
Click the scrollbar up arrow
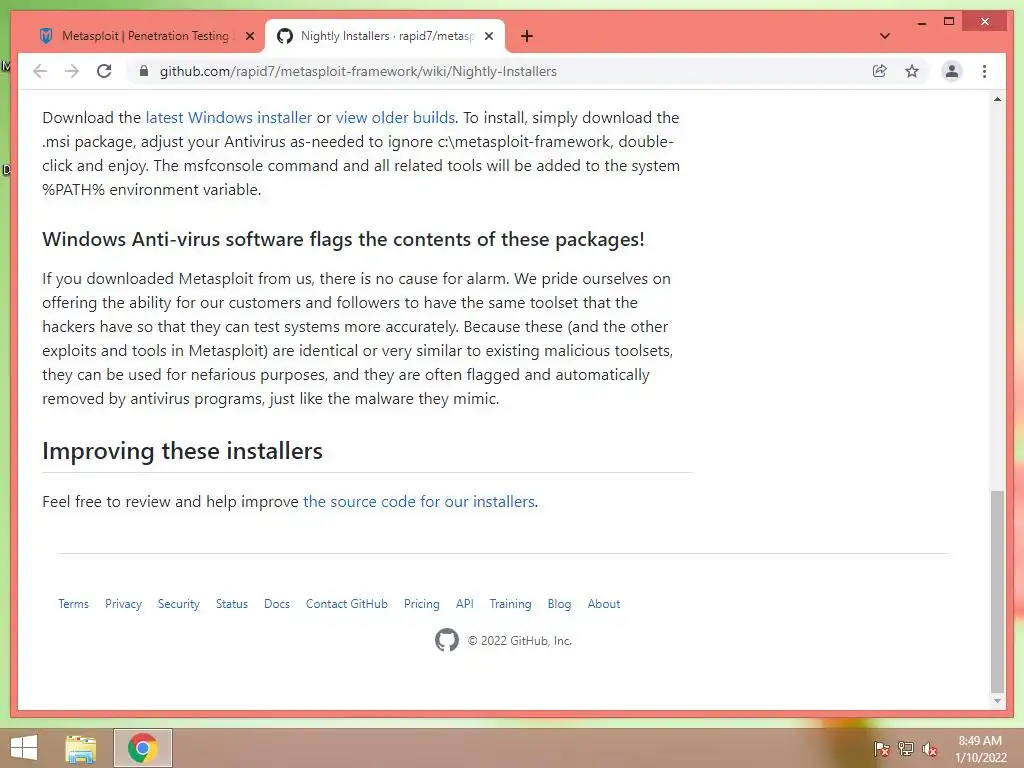coord(997,99)
